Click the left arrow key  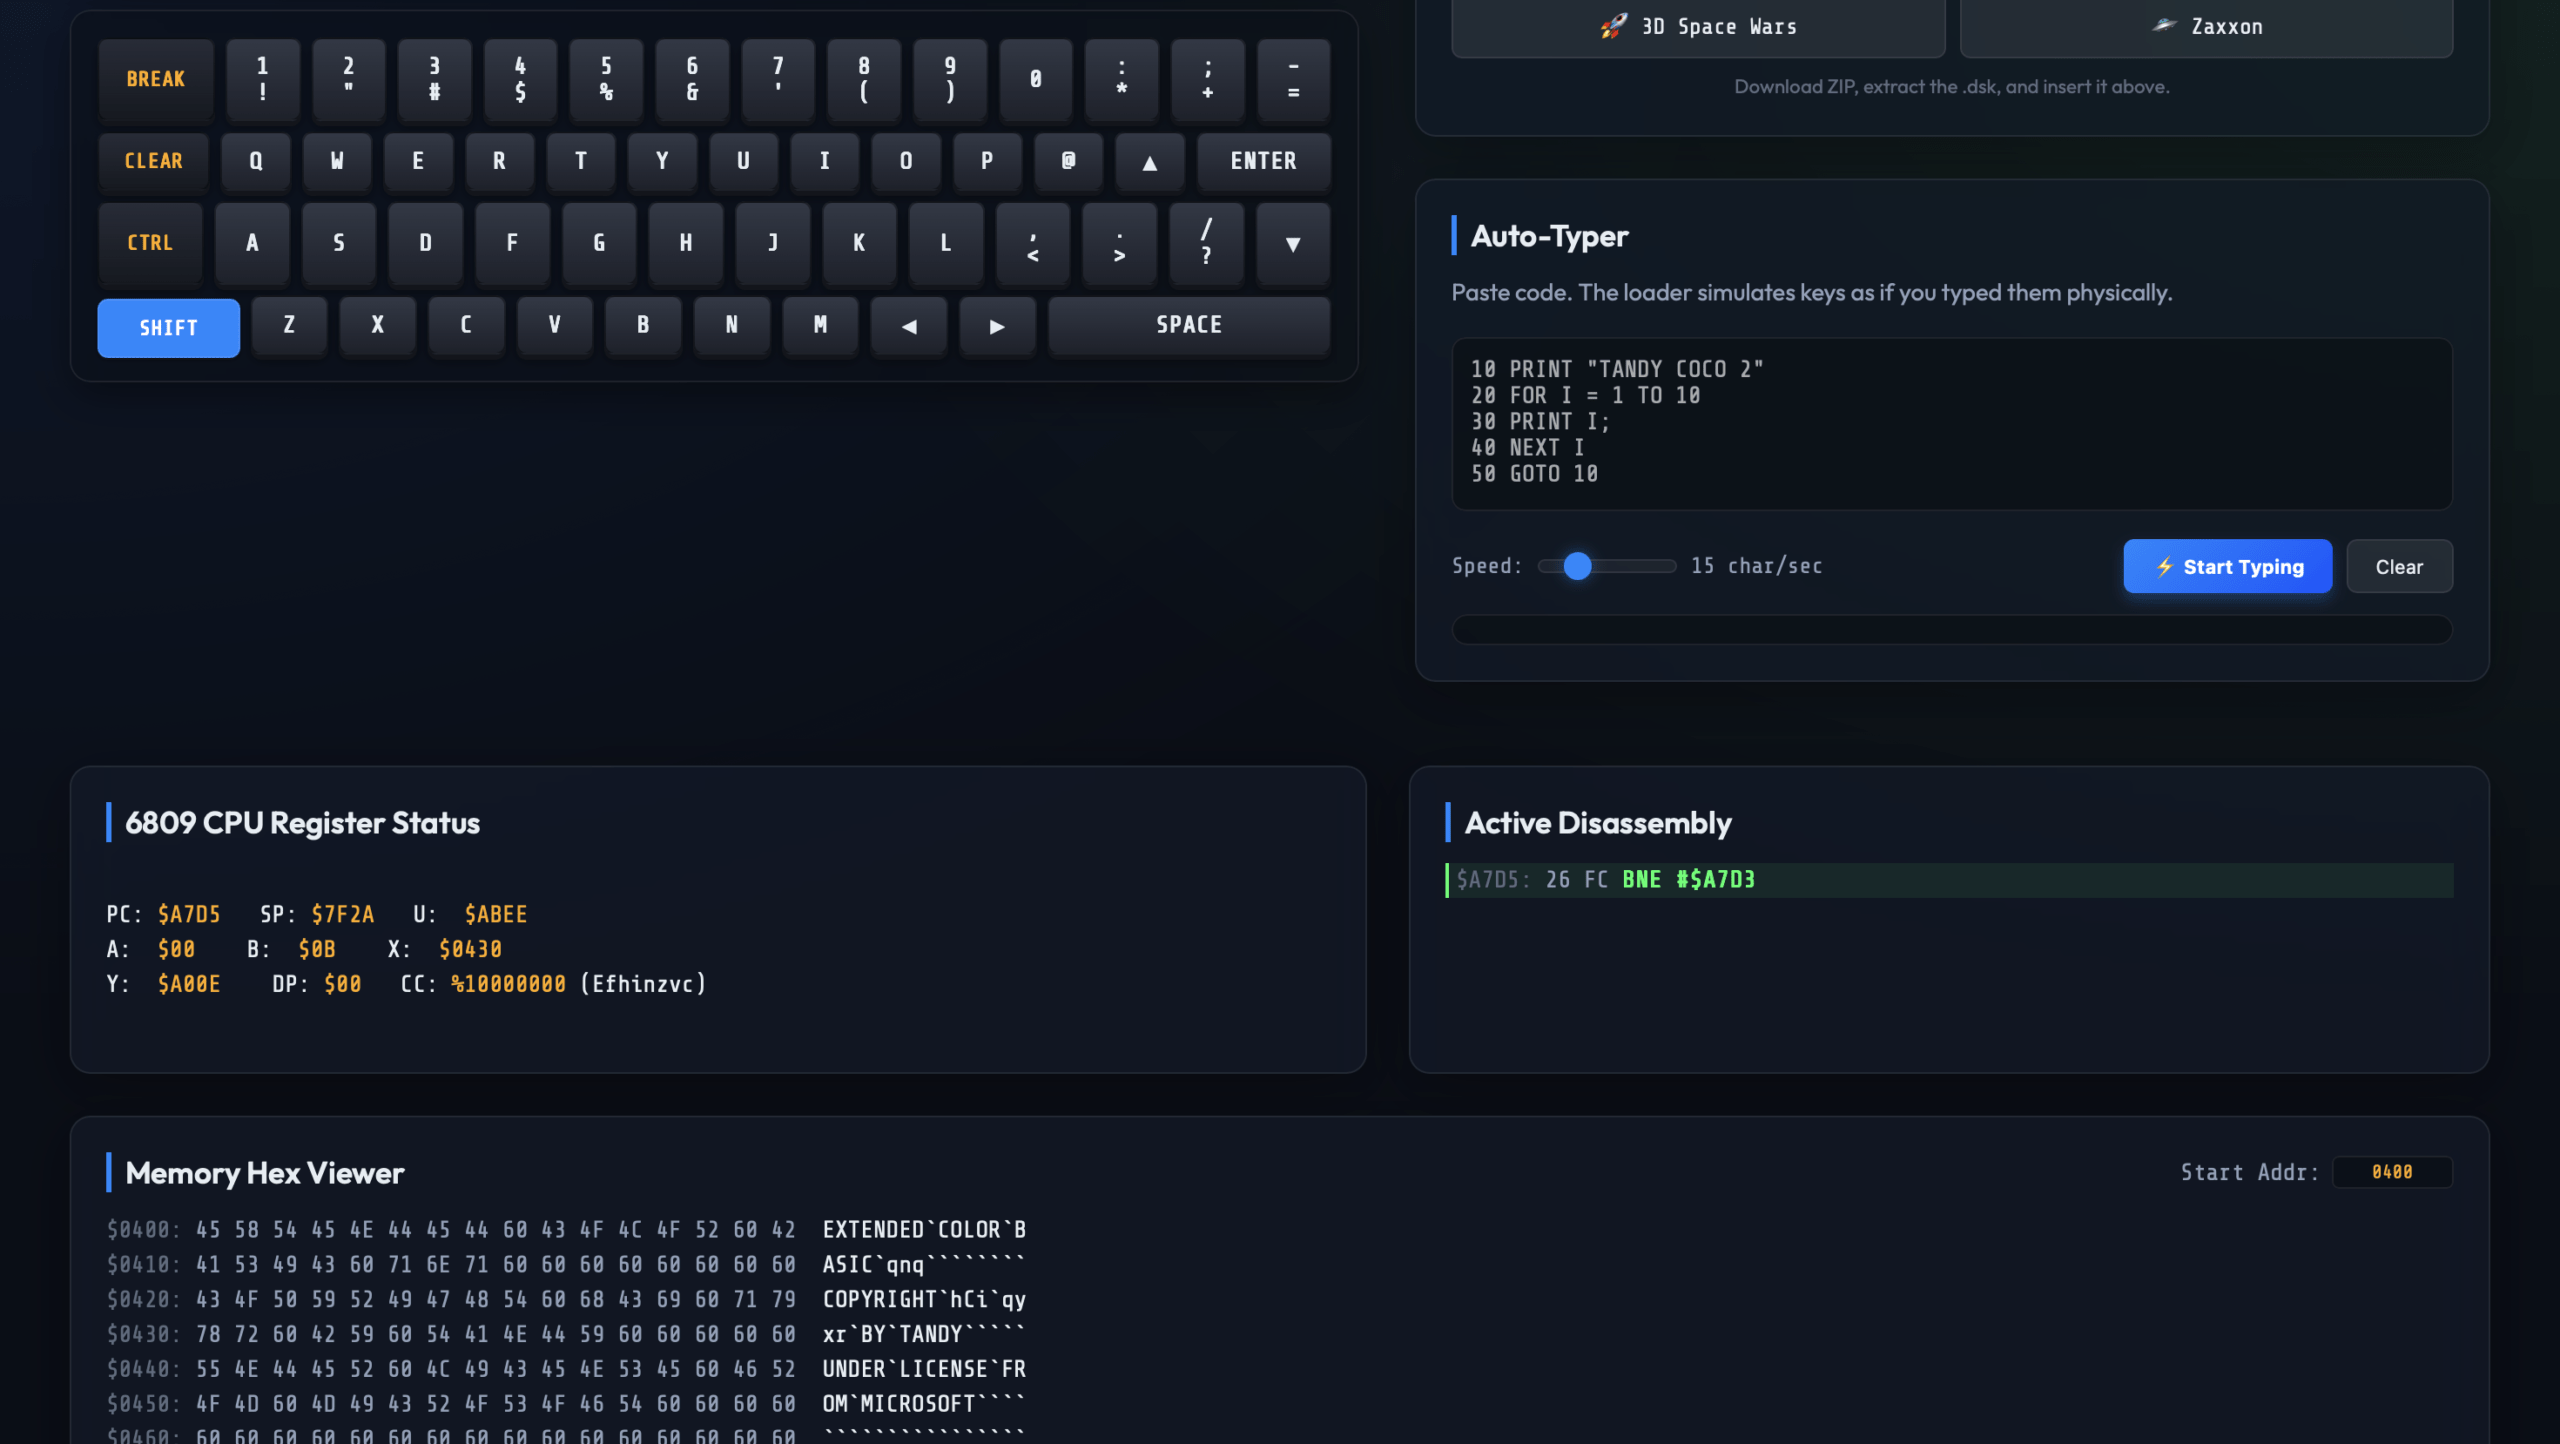[x=909, y=325]
